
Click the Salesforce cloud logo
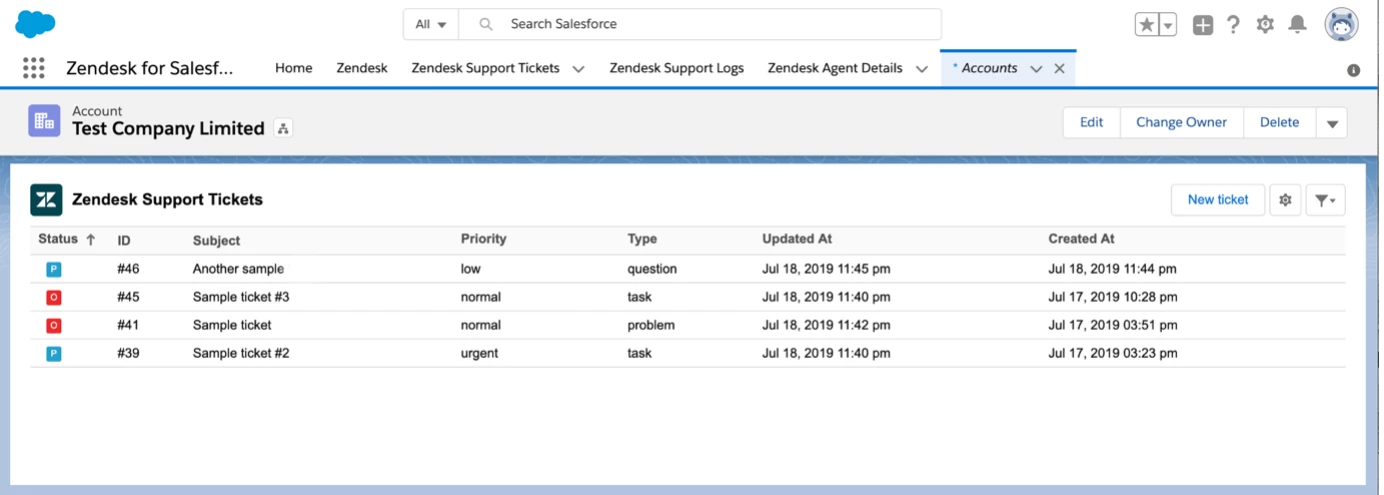pyautogui.click(x=36, y=23)
